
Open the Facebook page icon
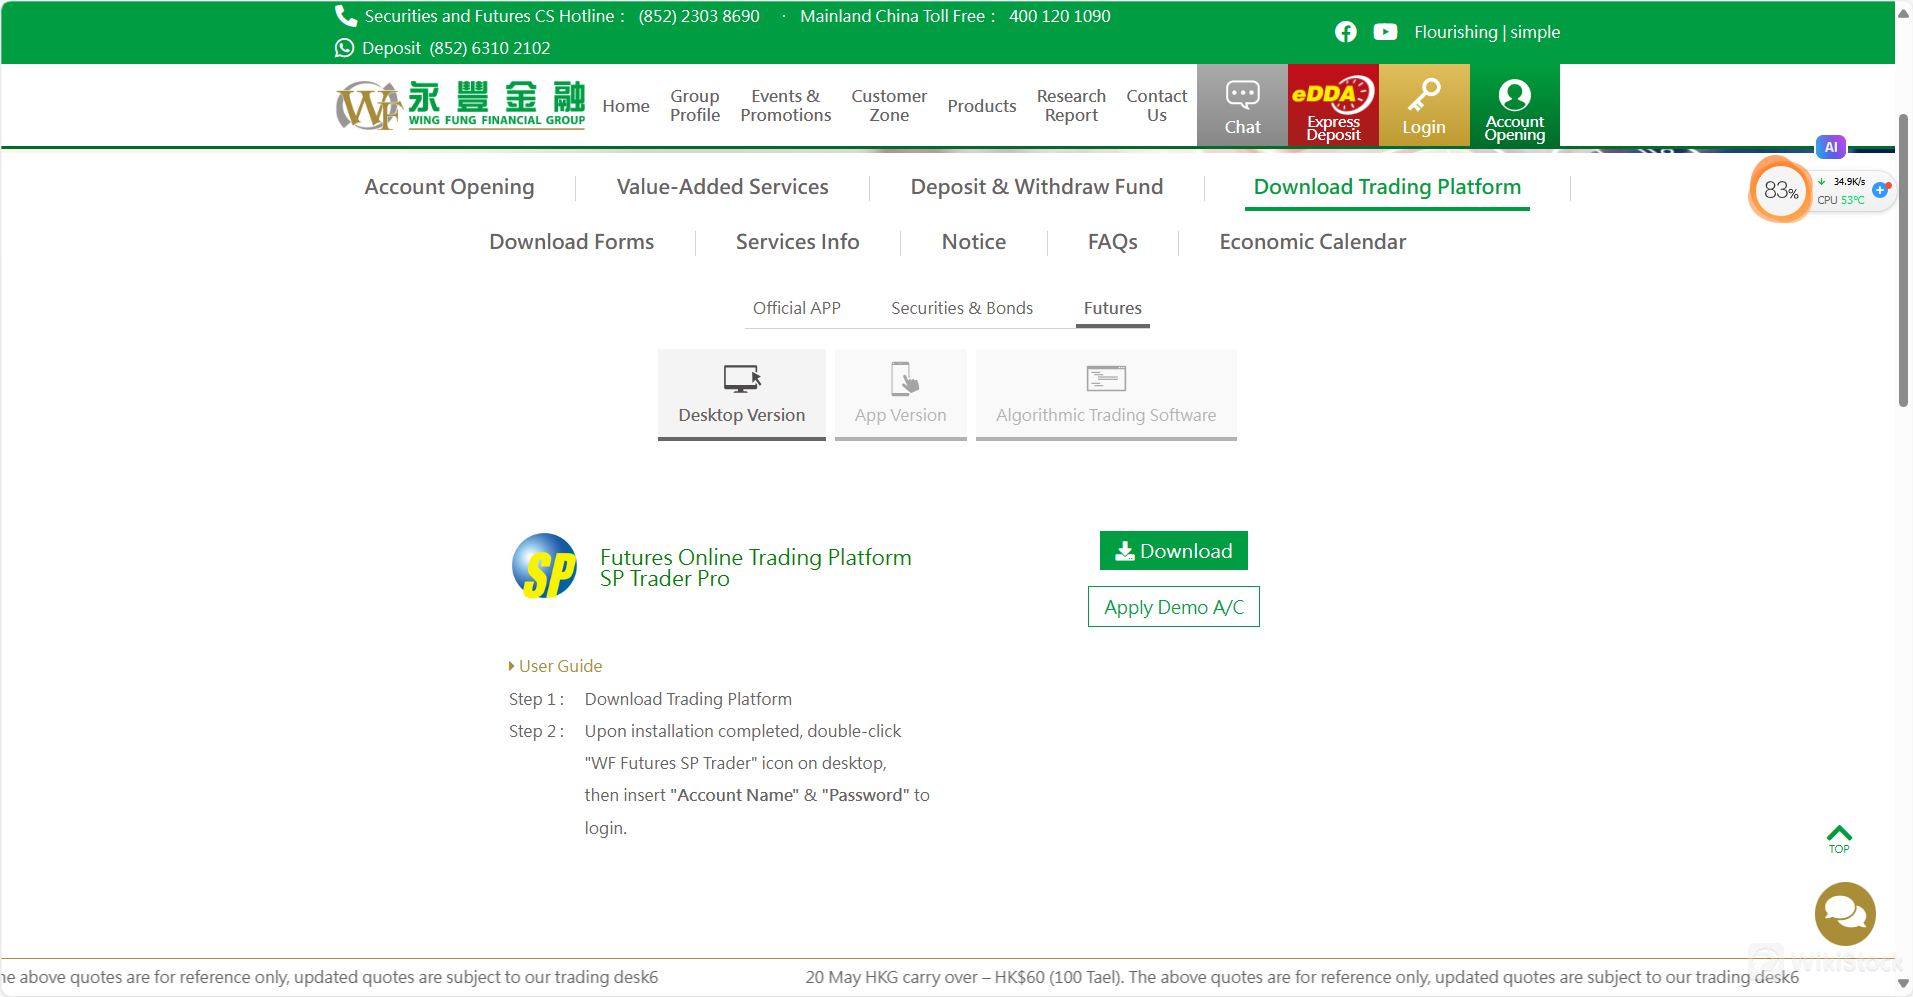[1346, 32]
